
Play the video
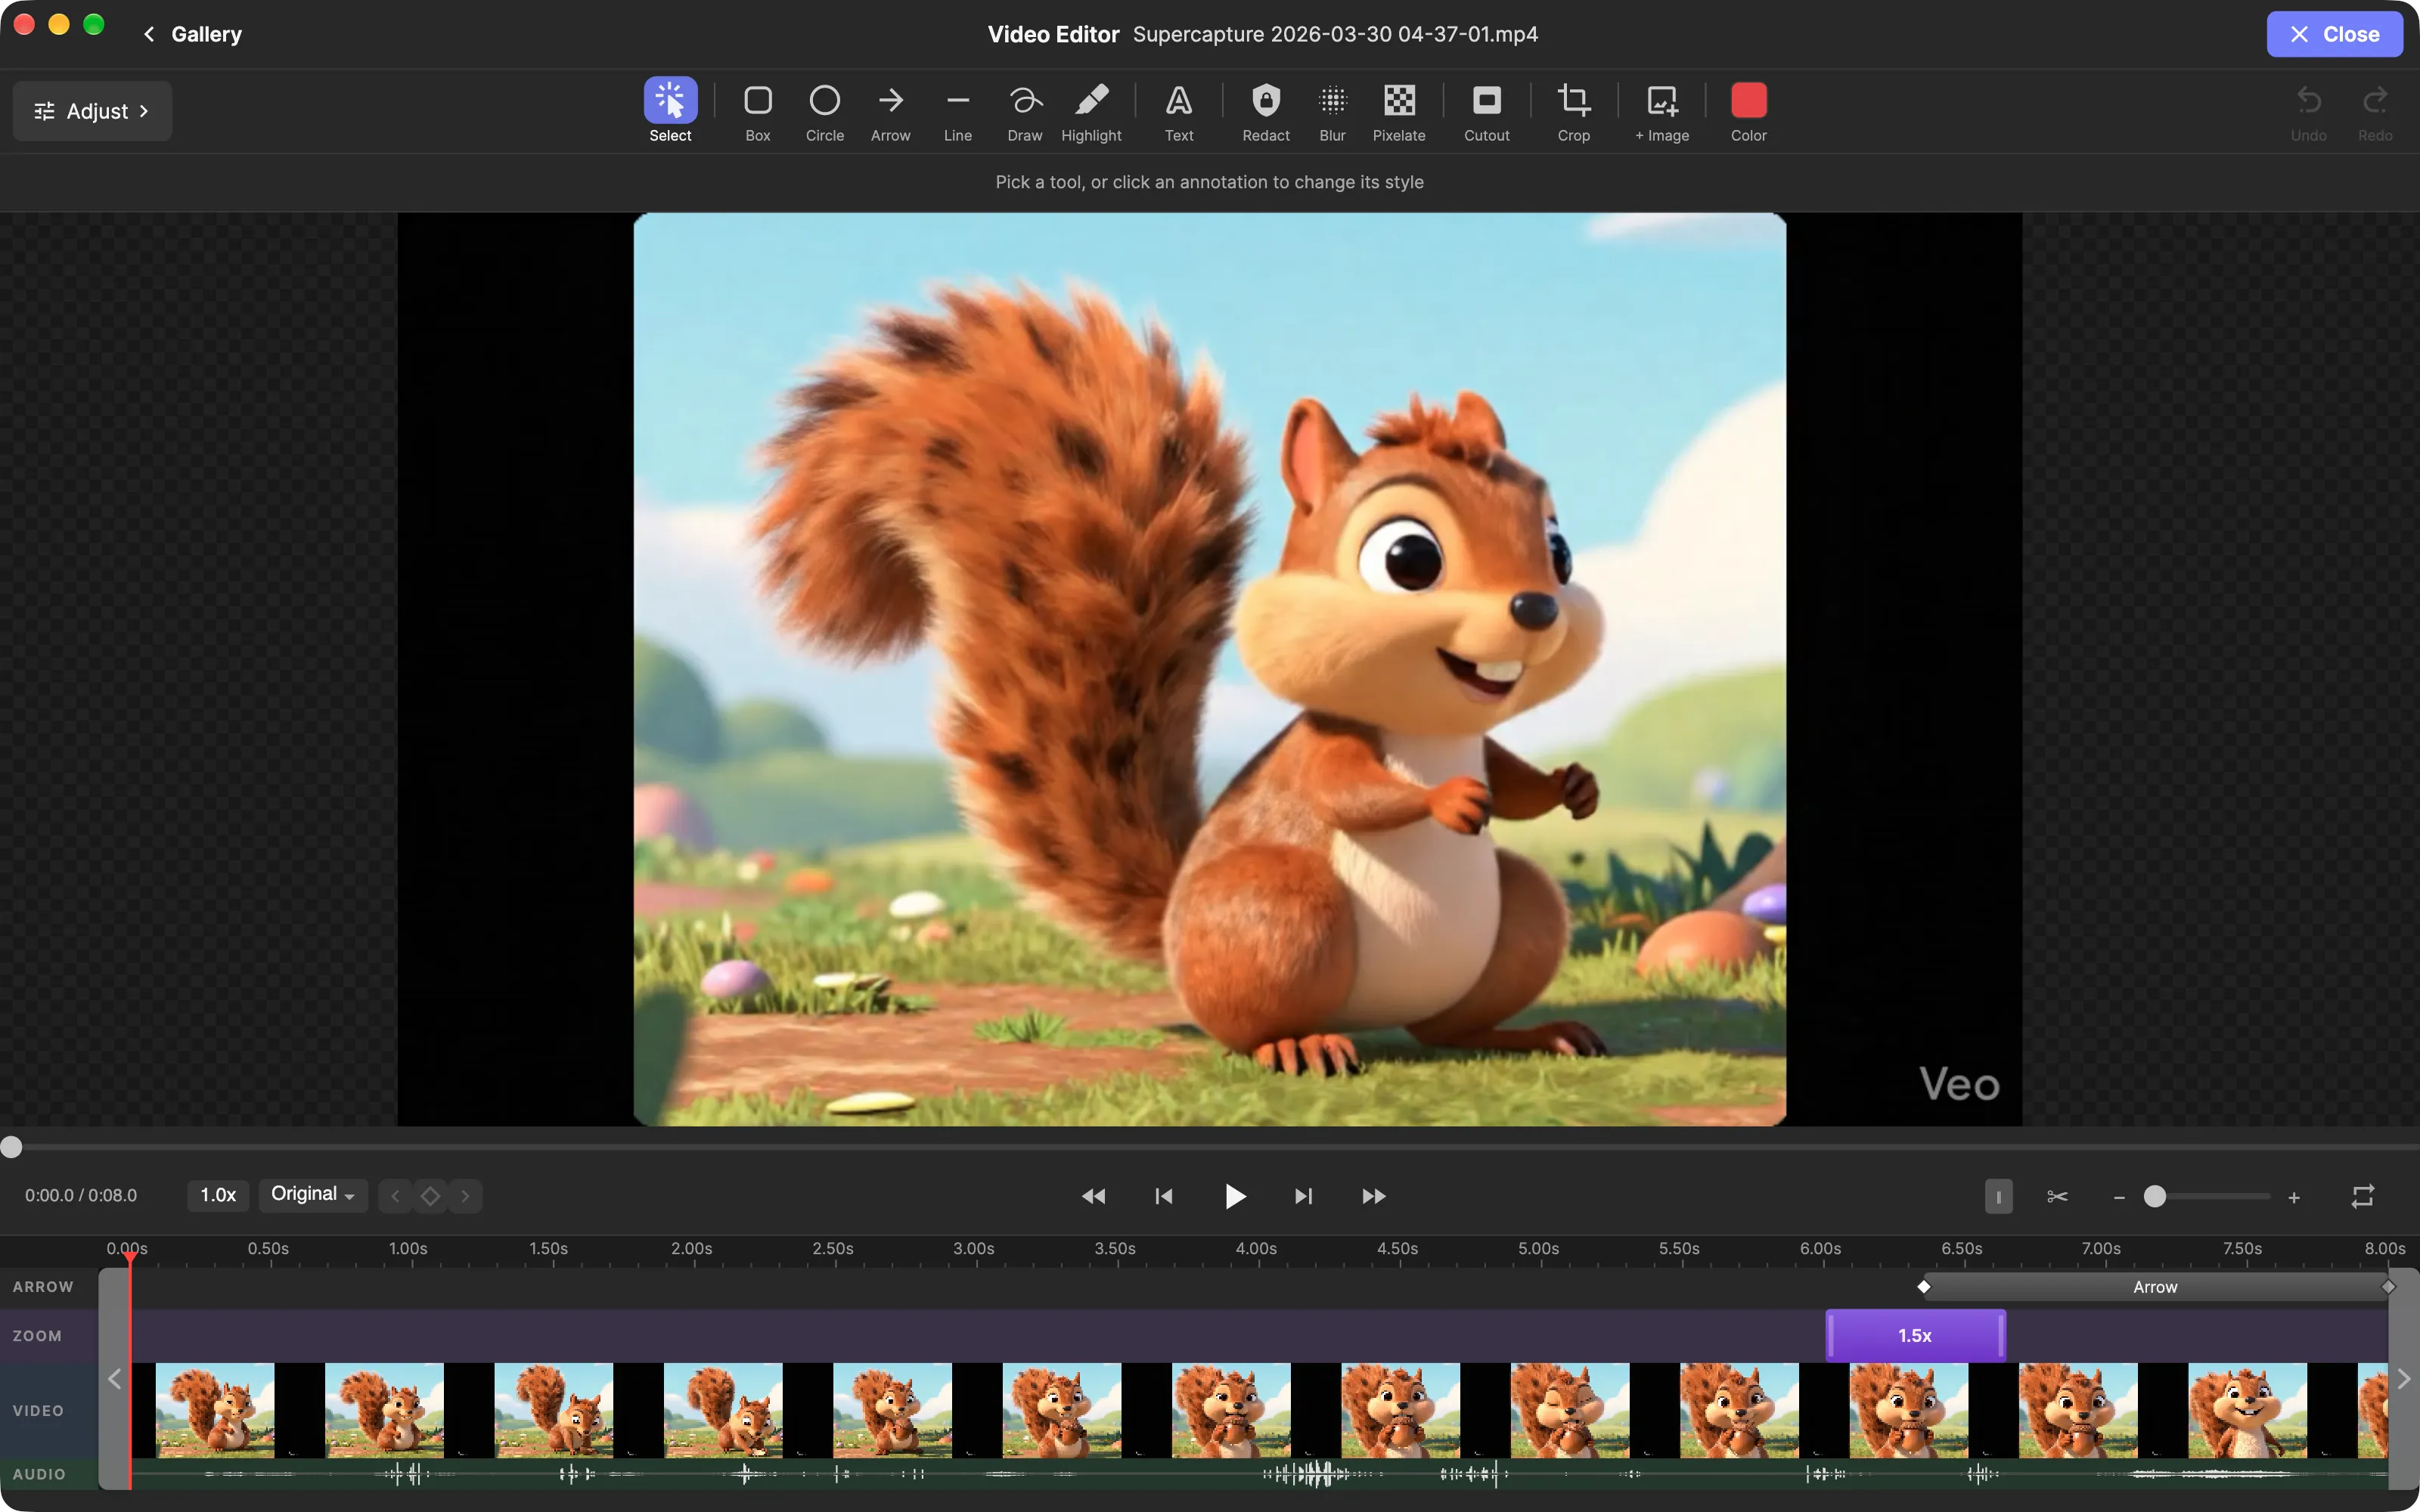click(1235, 1196)
